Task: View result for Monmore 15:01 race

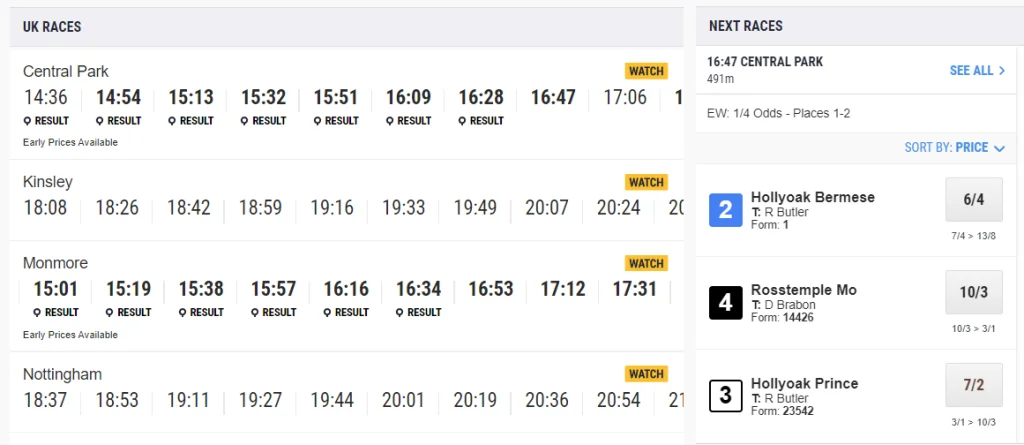Action: click(56, 312)
